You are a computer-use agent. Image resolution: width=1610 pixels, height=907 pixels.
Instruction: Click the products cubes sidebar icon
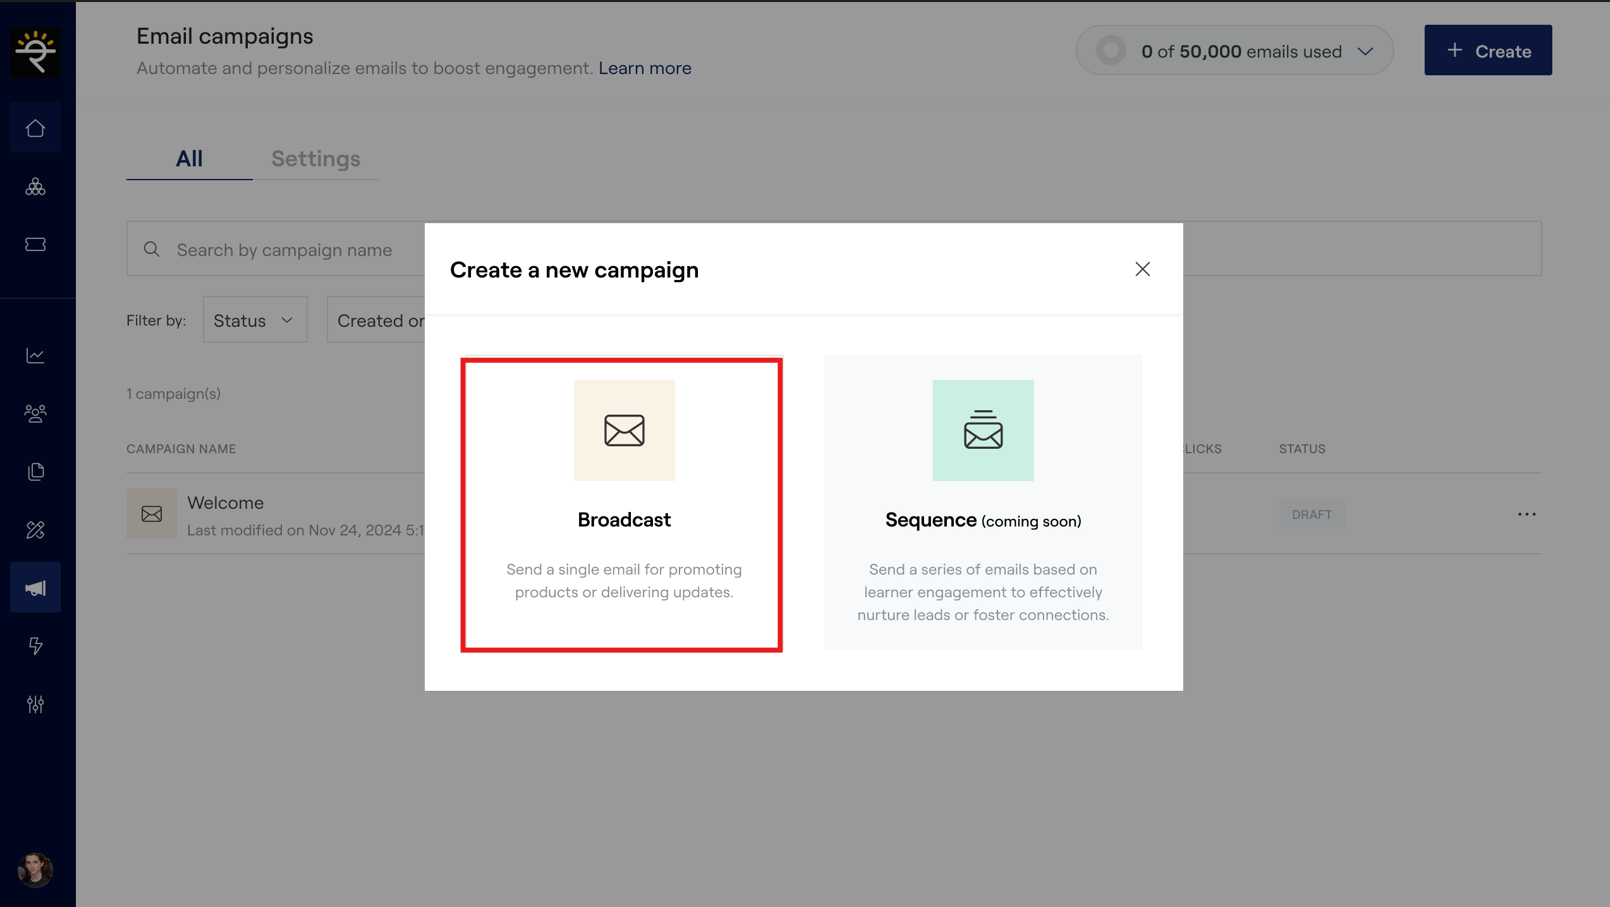click(36, 187)
